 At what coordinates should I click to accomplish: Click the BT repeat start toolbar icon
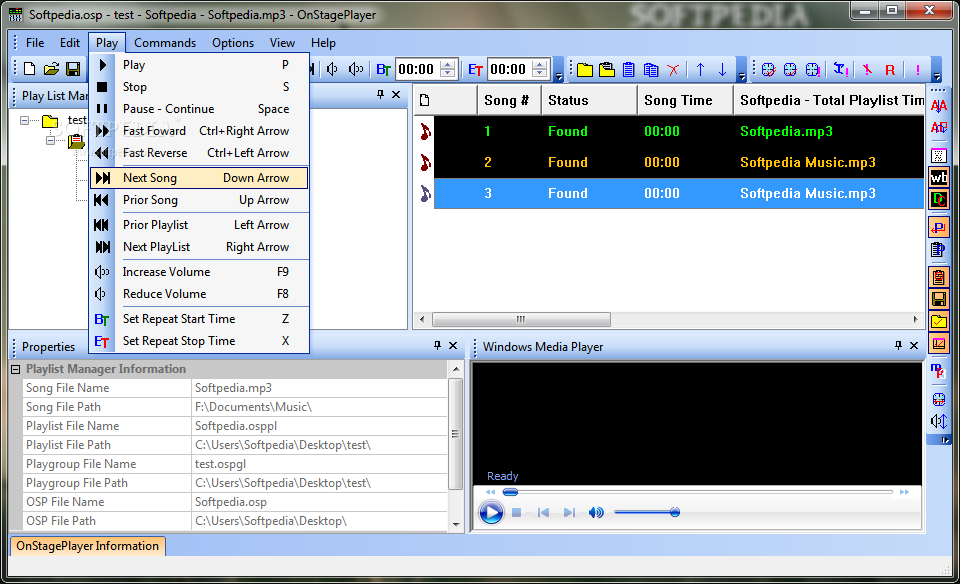[x=383, y=70]
